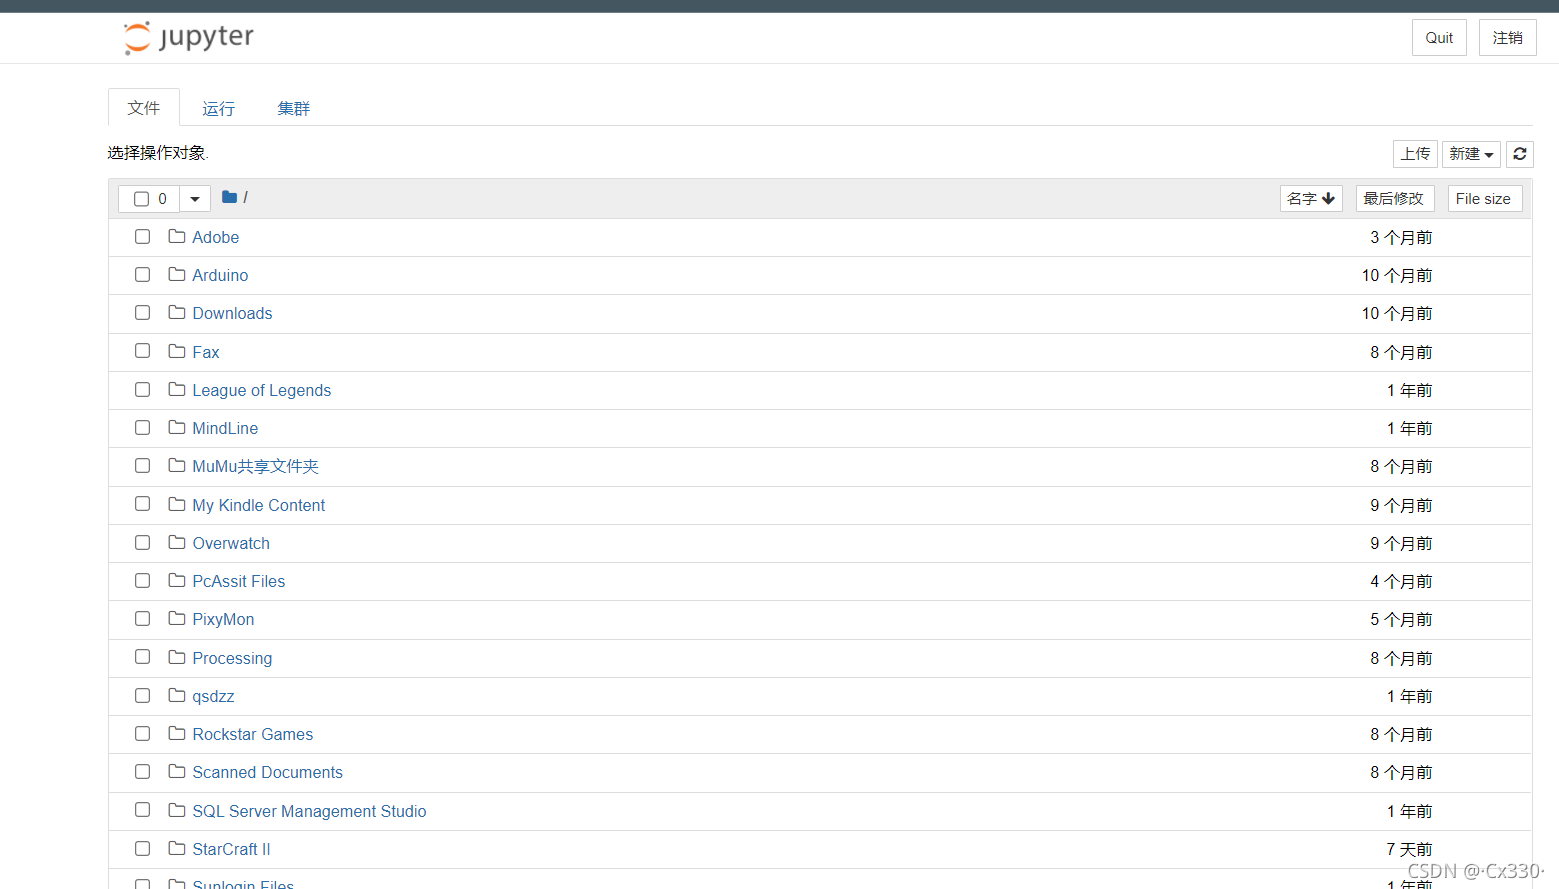Check the Adobe folder checkbox

pos(143,237)
